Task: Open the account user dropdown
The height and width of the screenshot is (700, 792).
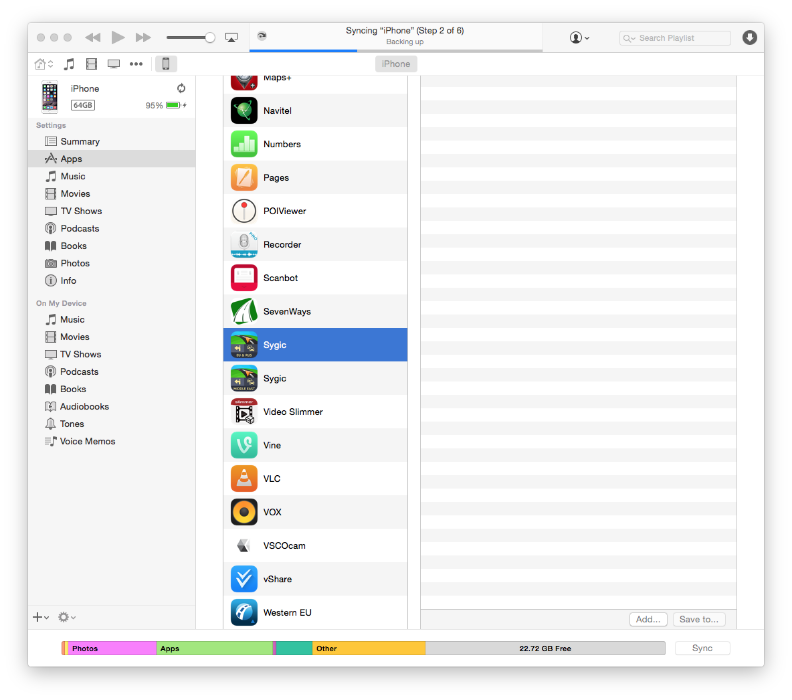Action: (x=579, y=38)
